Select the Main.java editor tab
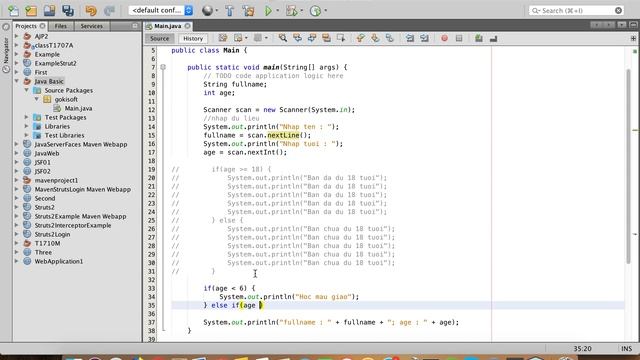Screen dimensions: 640x360 pyautogui.click(x=167, y=26)
